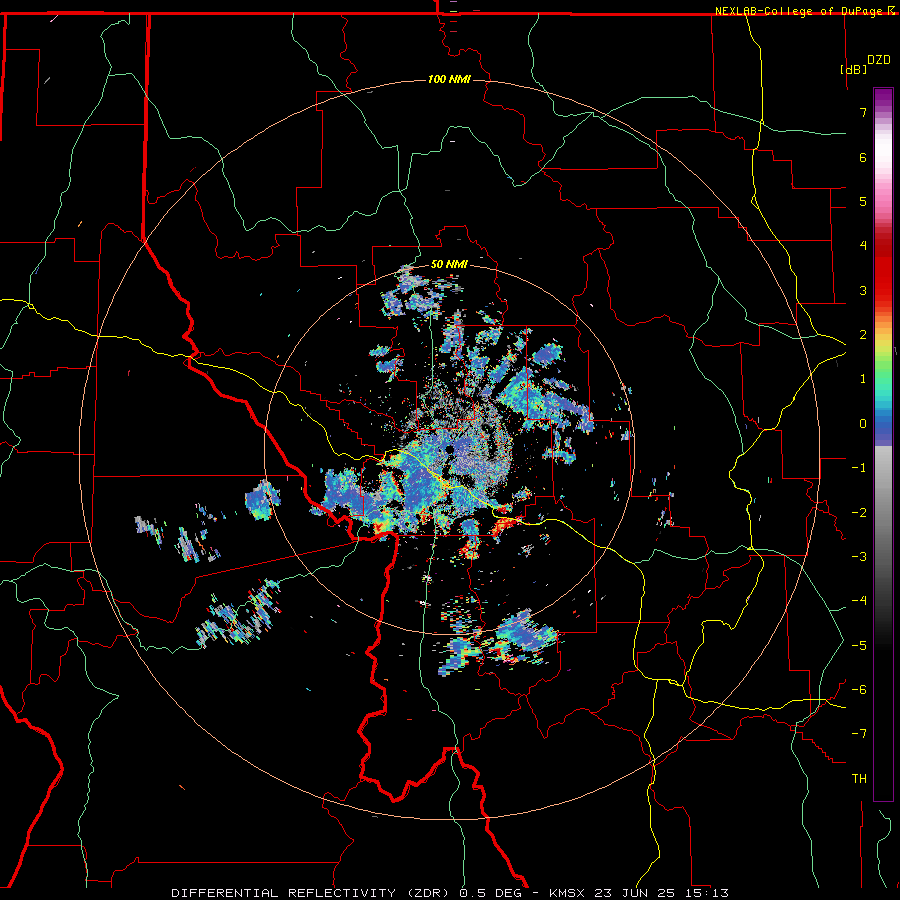Click the -7 value on the color scale
Screen dimensions: 900x900
(x=859, y=734)
